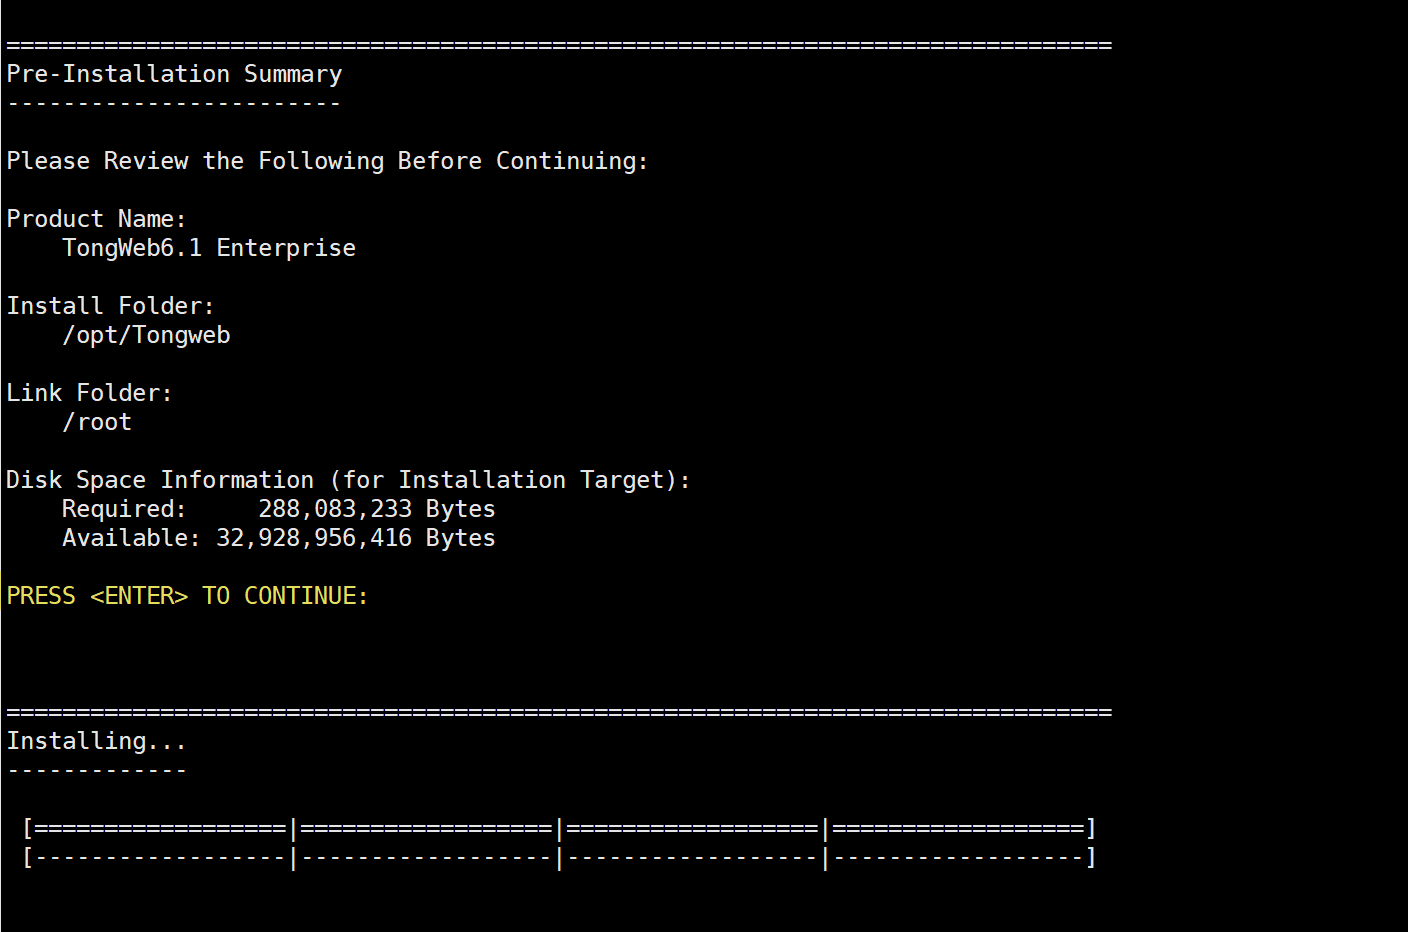This screenshot has height=932, width=1408.
Task: Select the "TongWeb6.1 Enterprise" product text
Action: coord(209,249)
